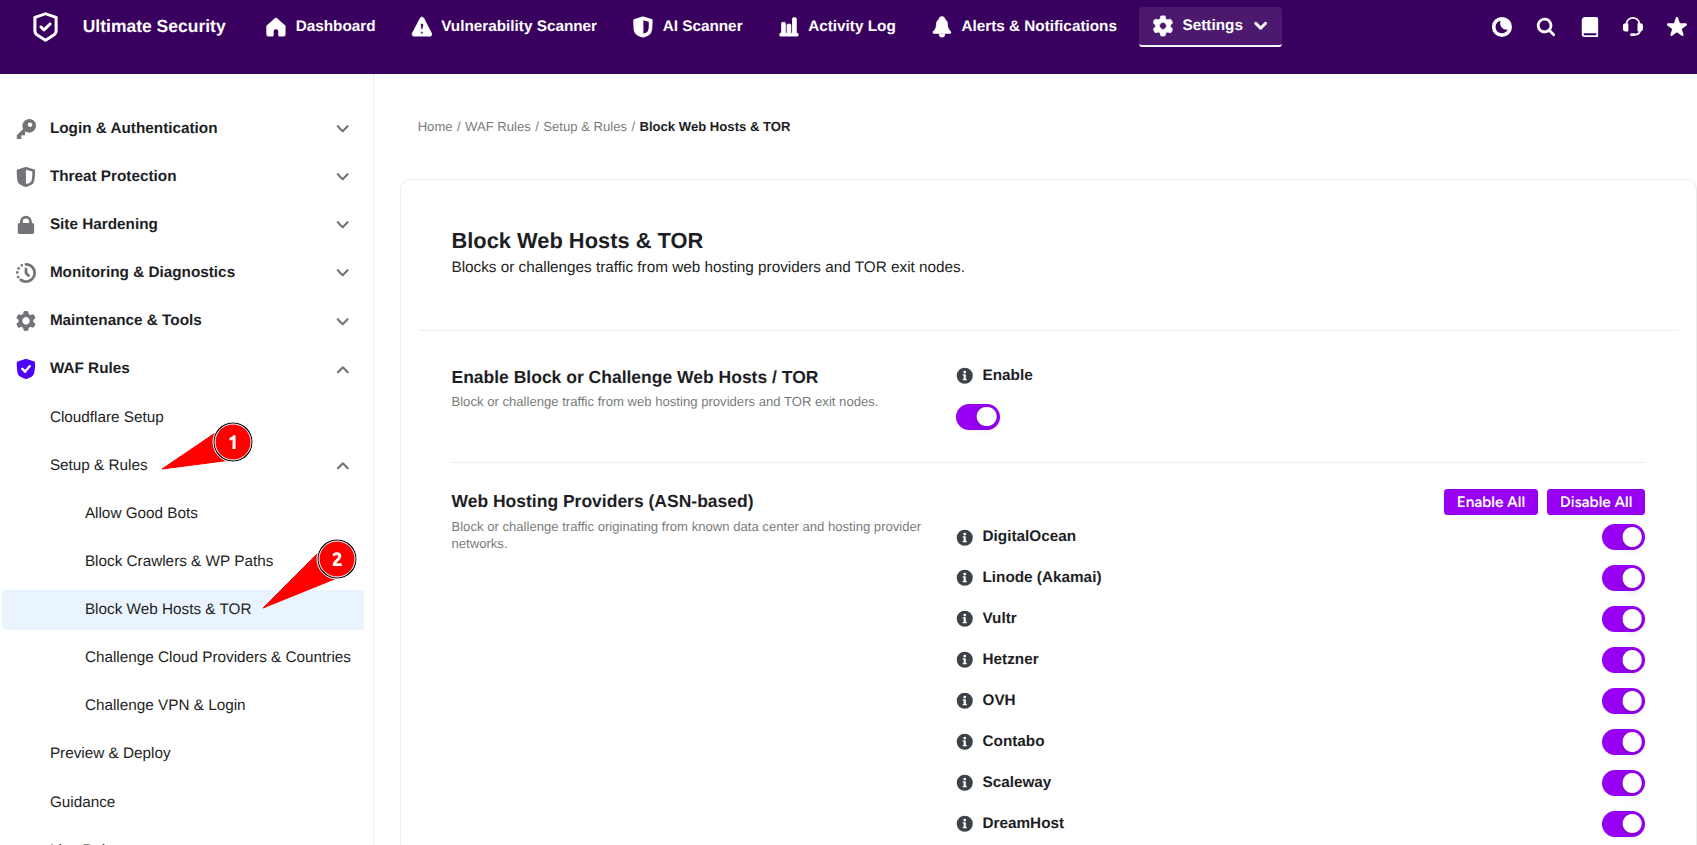
Task: Click the info icon beside DreamHost
Action: [965, 824]
